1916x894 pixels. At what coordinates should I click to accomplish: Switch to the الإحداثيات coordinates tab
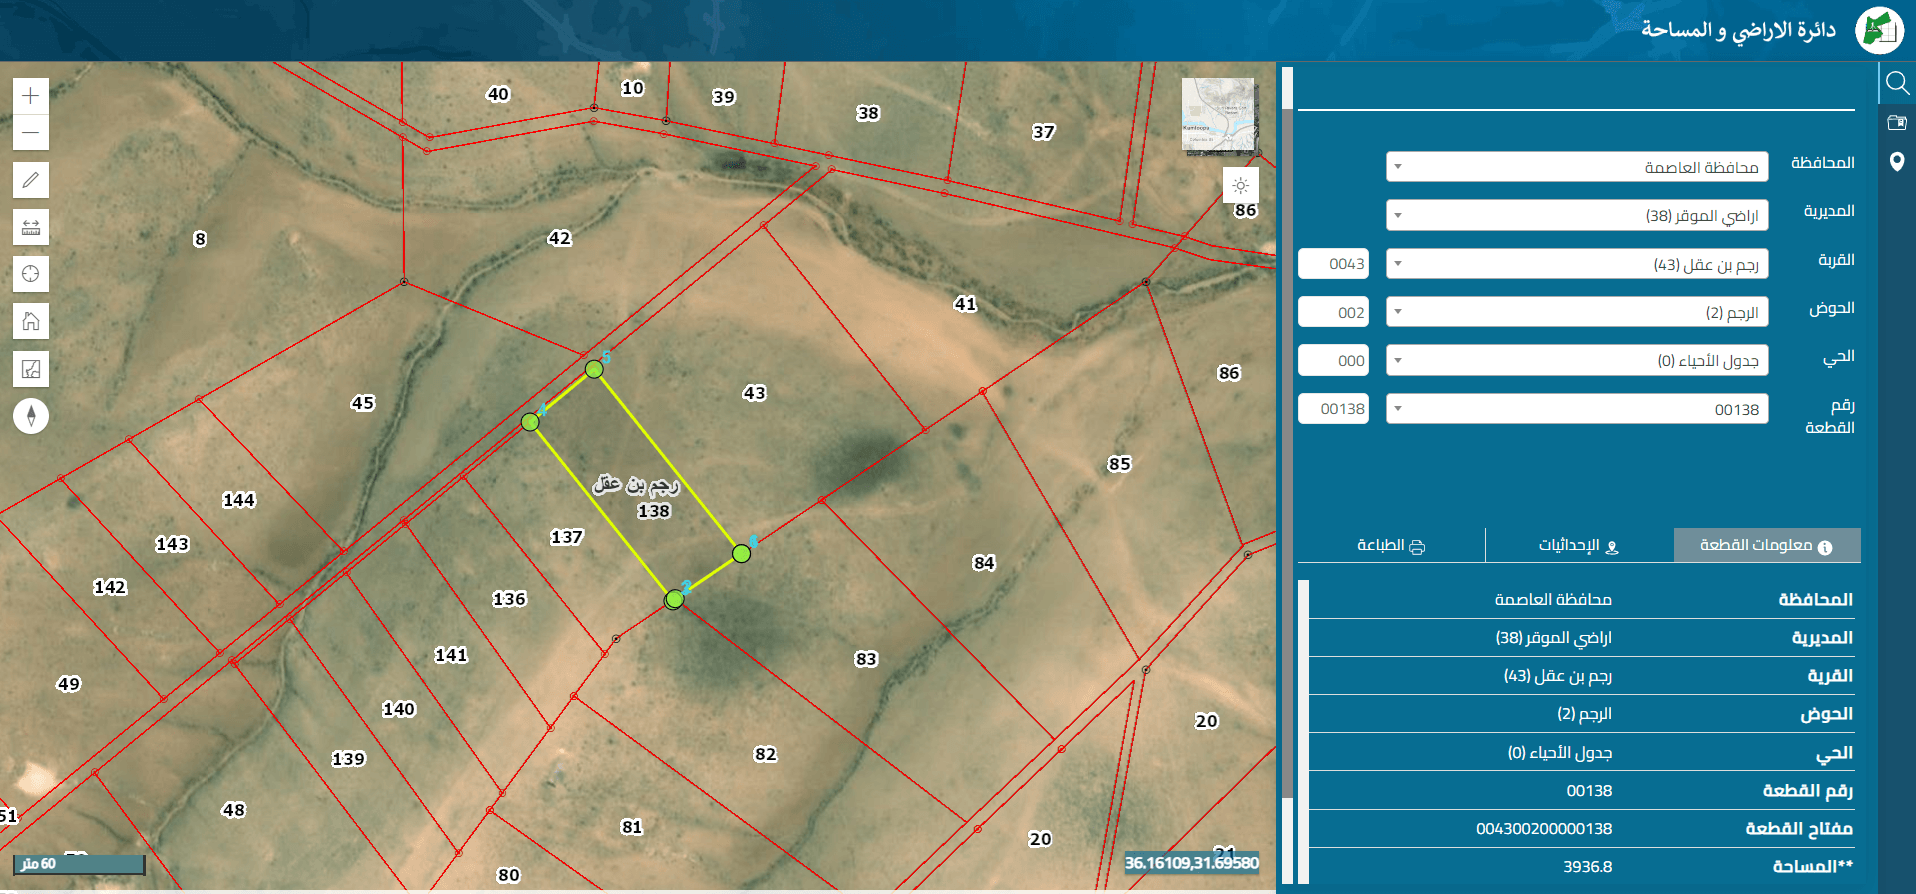click(1579, 545)
